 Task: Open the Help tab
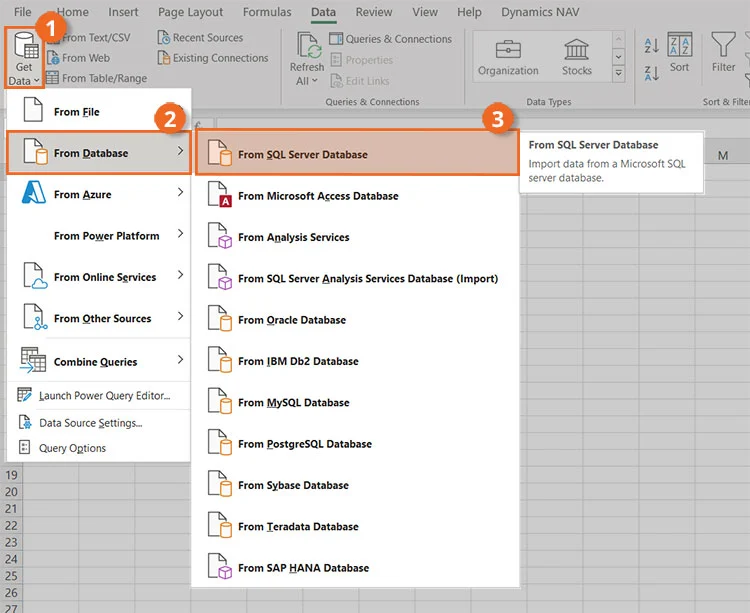click(x=469, y=12)
